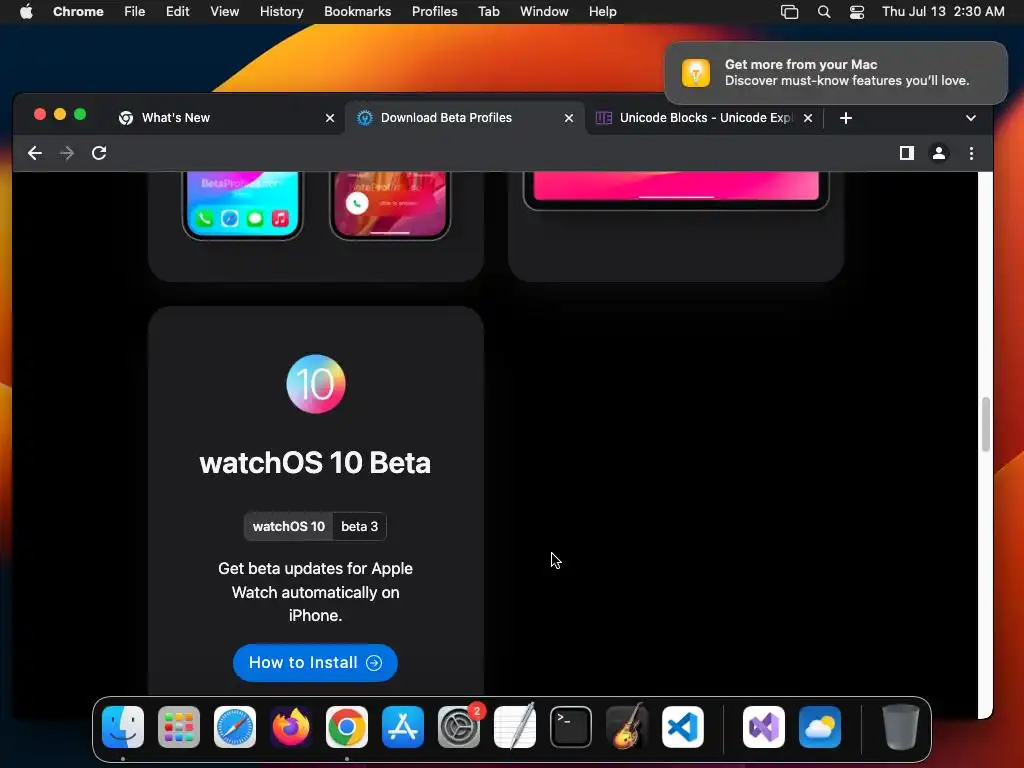Open the Chrome profile icon
The height and width of the screenshot is (768, 1024).
[x=938, y=153]
